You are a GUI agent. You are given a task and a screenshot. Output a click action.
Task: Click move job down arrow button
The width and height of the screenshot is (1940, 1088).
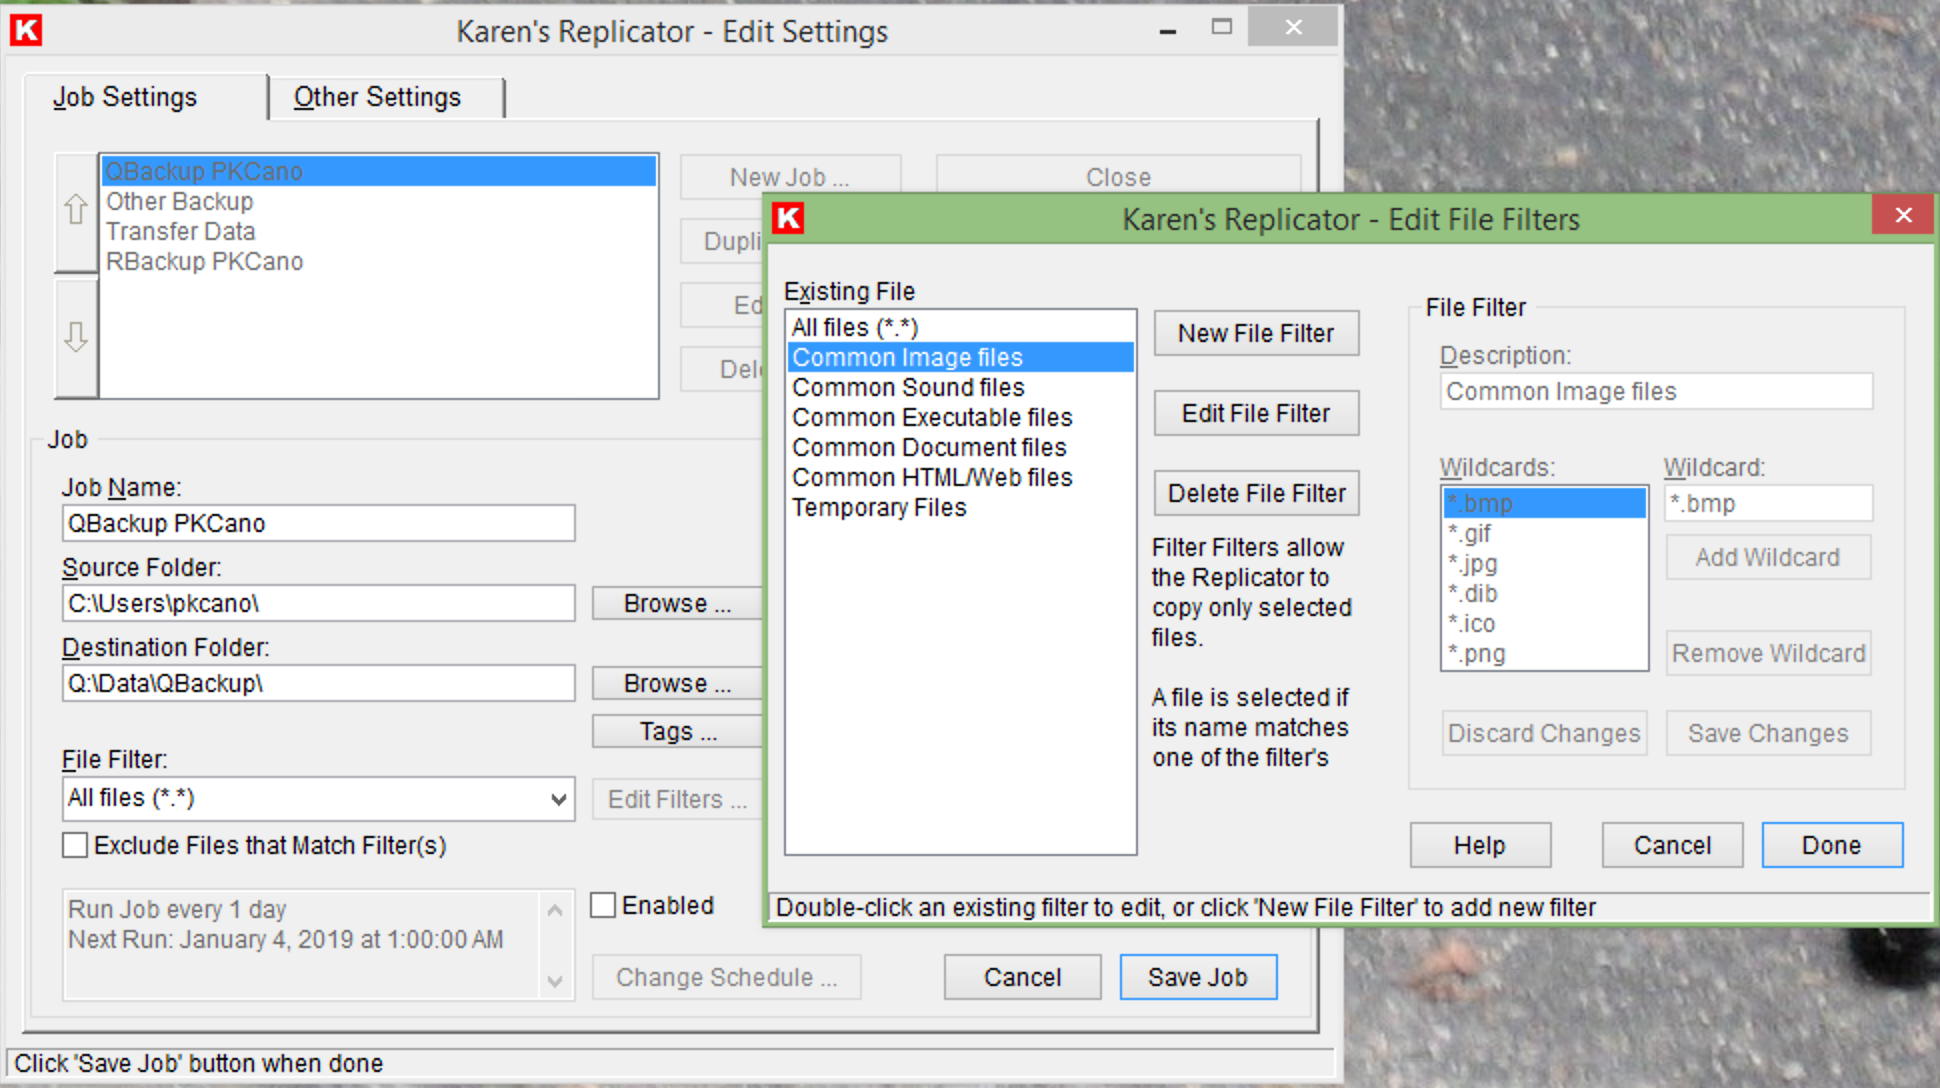tap(76, 337)
